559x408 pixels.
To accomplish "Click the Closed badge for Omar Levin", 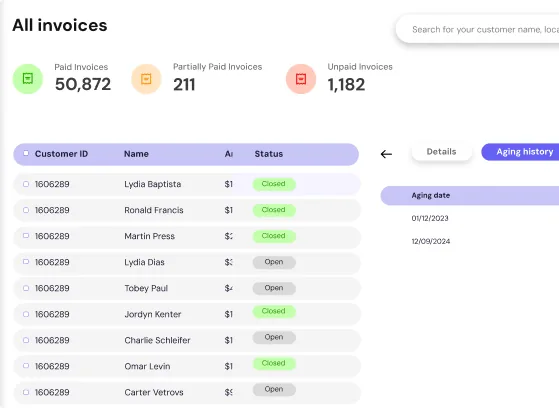I will [274, 363].
